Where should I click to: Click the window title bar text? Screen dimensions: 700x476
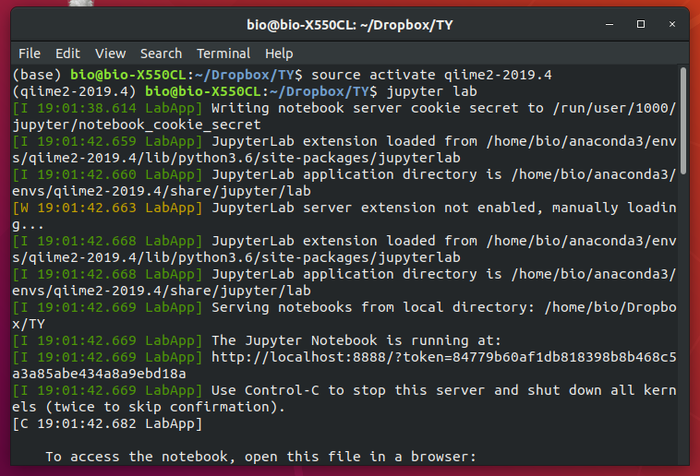click(349, 22)
